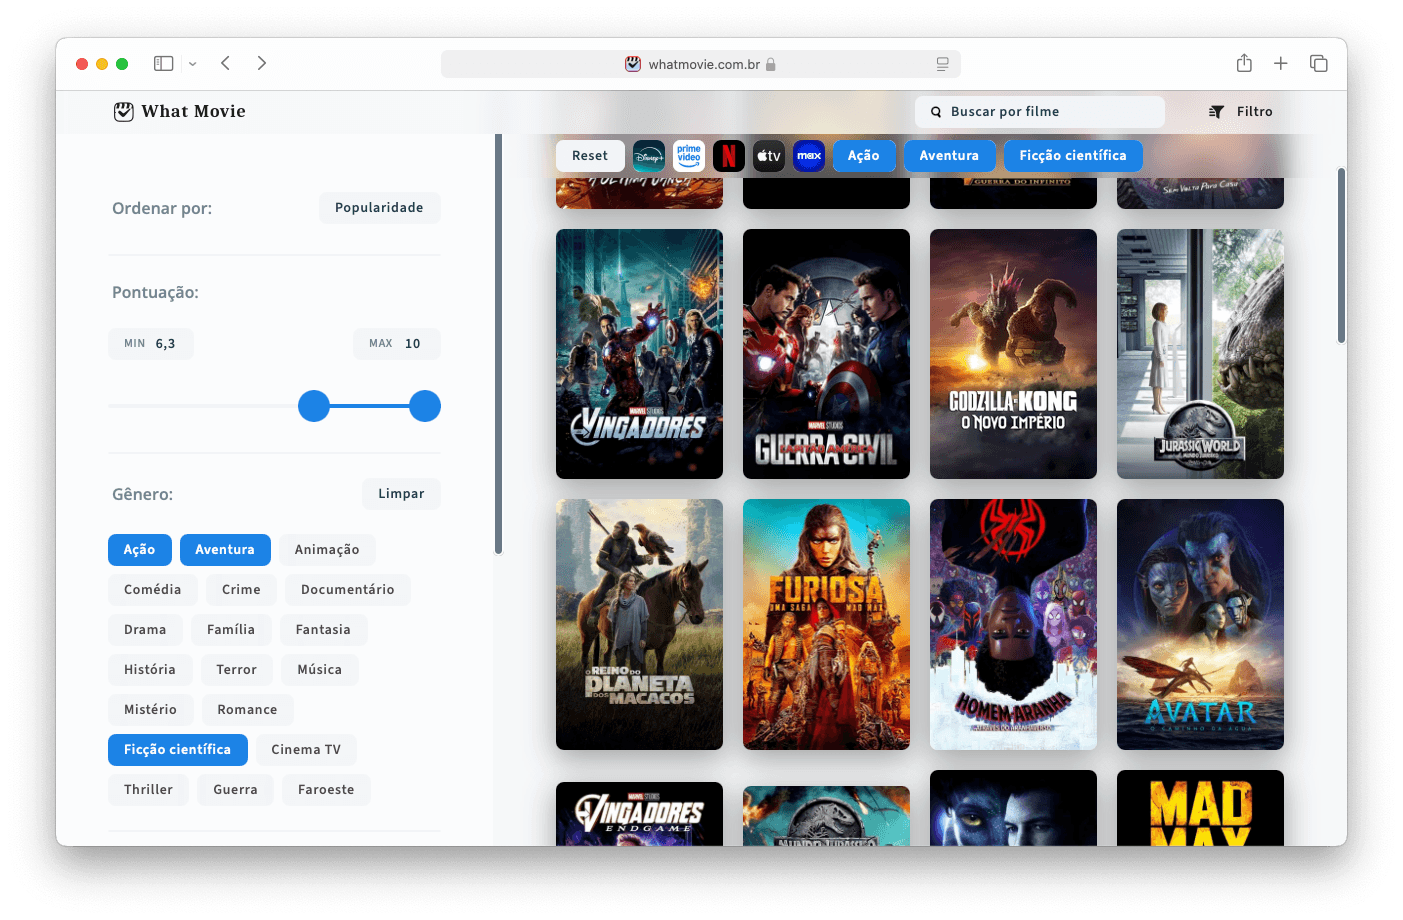The width and height of the screenshot is (1403, 920).
Task: Open Safari tab overview icon
Action: [x=1319, y=63]
